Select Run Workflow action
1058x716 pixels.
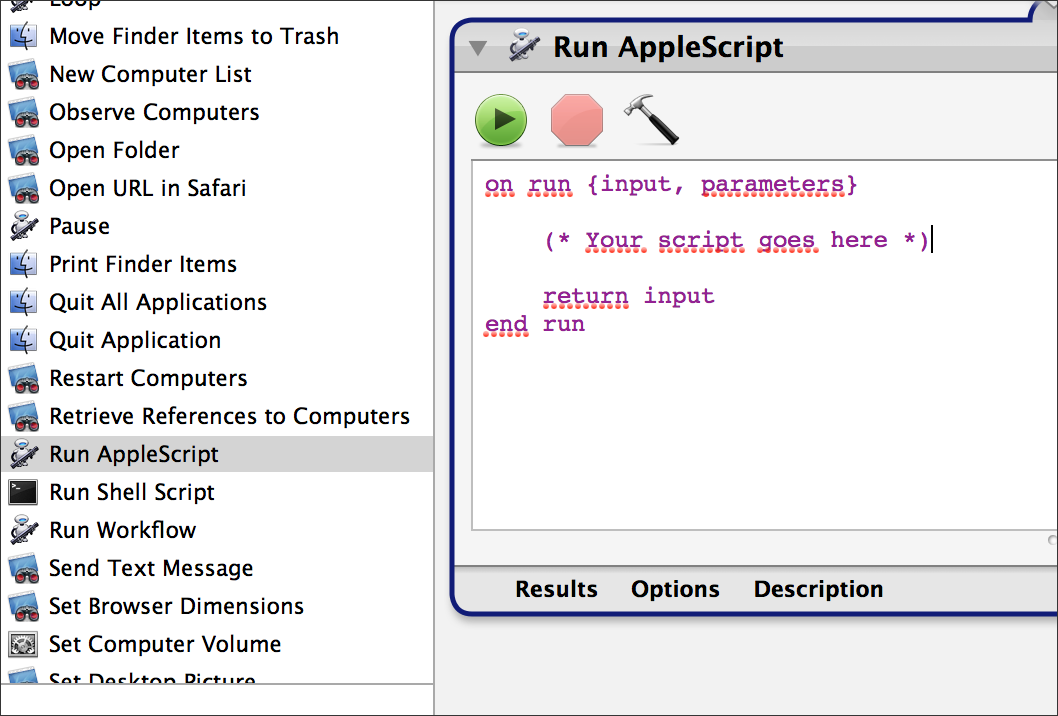pyautogui.click(x=217, y=530)
